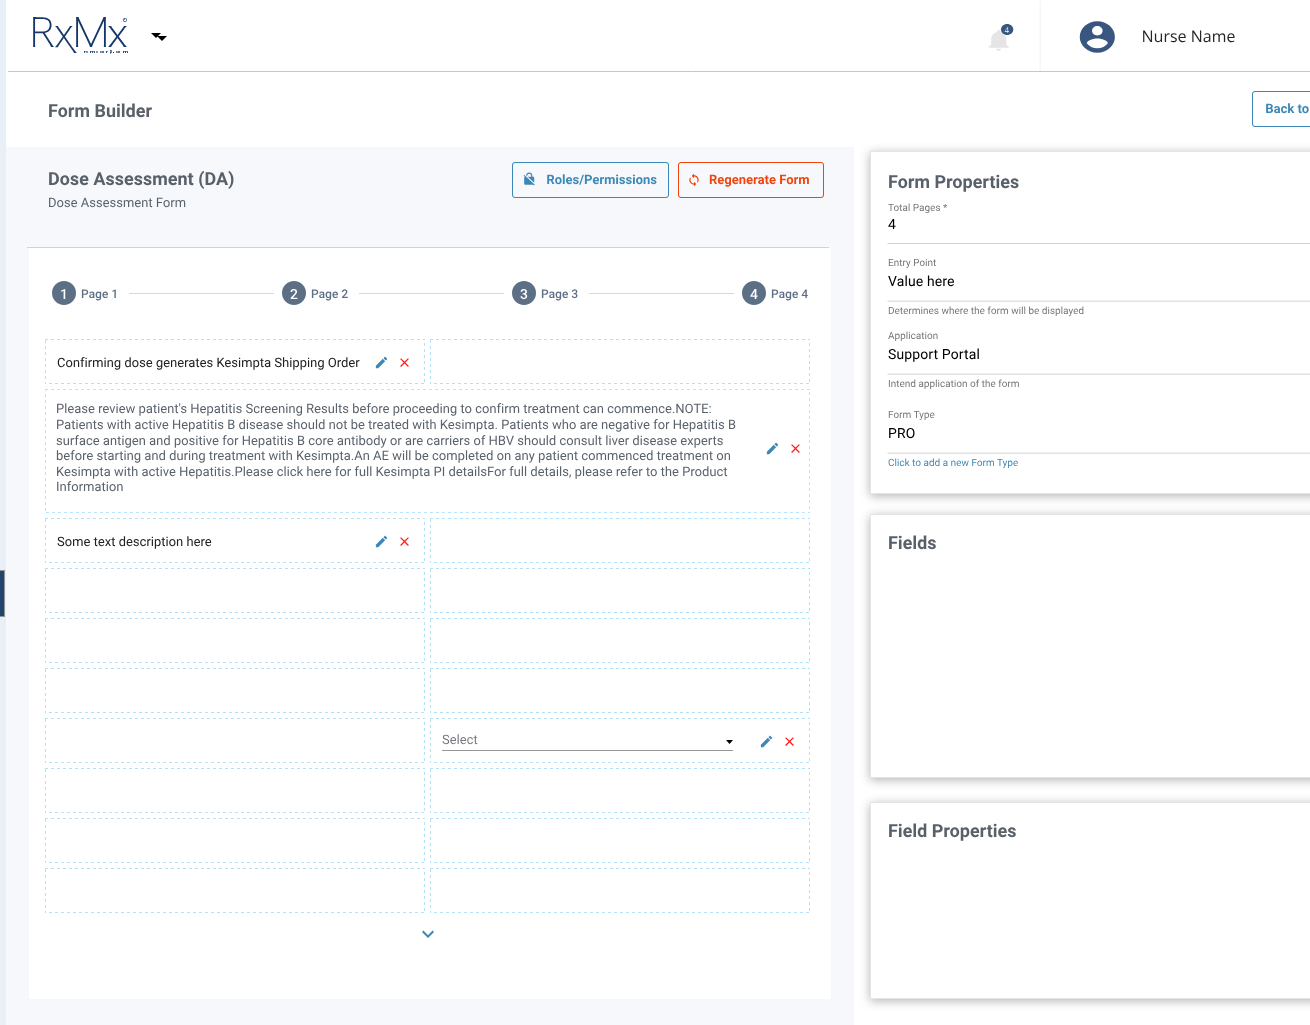Delete 'Some text description here' field
This screenshot has width=1310, height=1025.
pos(405,542)
